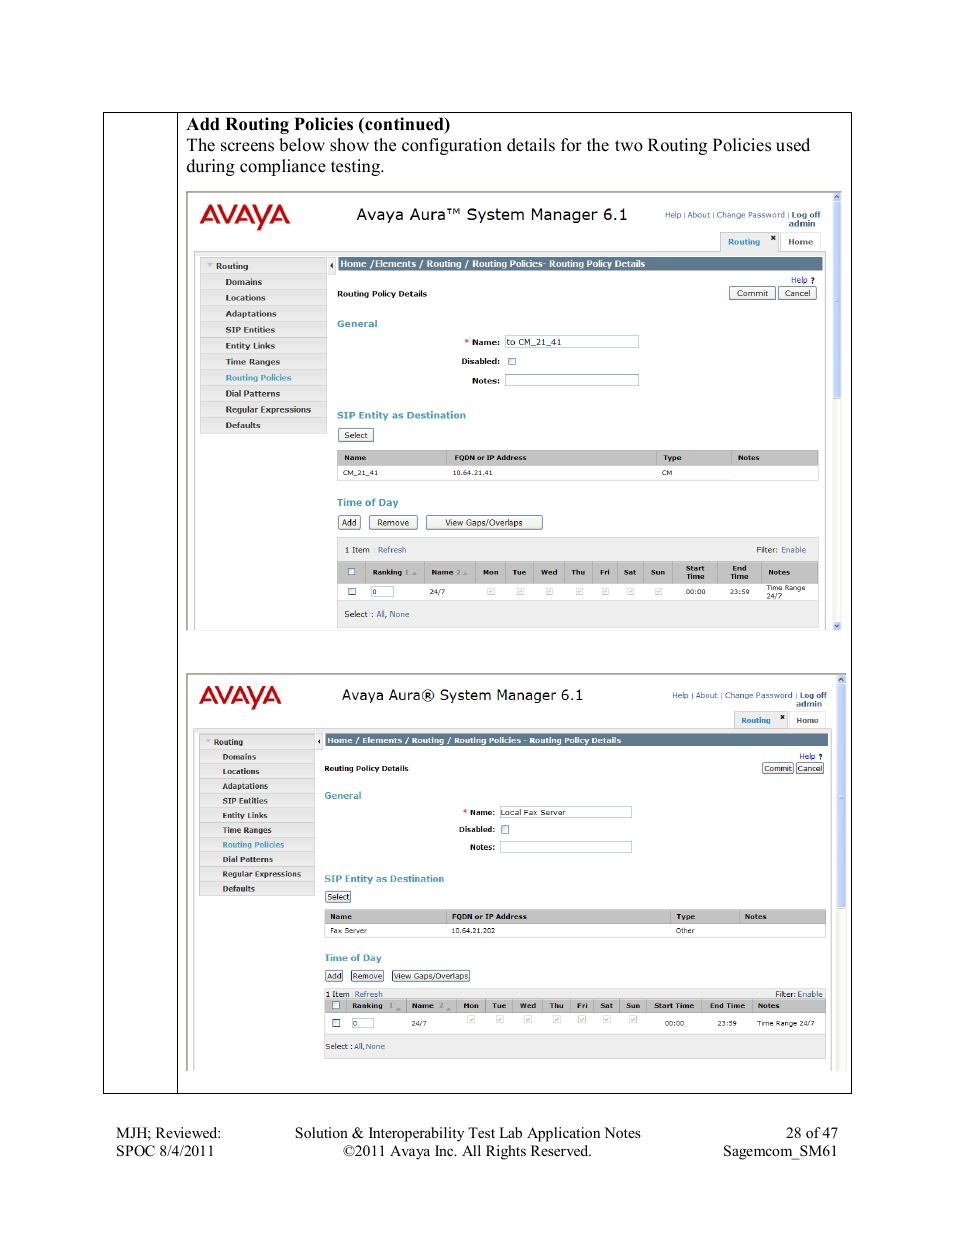Click the Name field containing Local Fax Server
The width and height of the screenshot is (954, 1235).
565,812
